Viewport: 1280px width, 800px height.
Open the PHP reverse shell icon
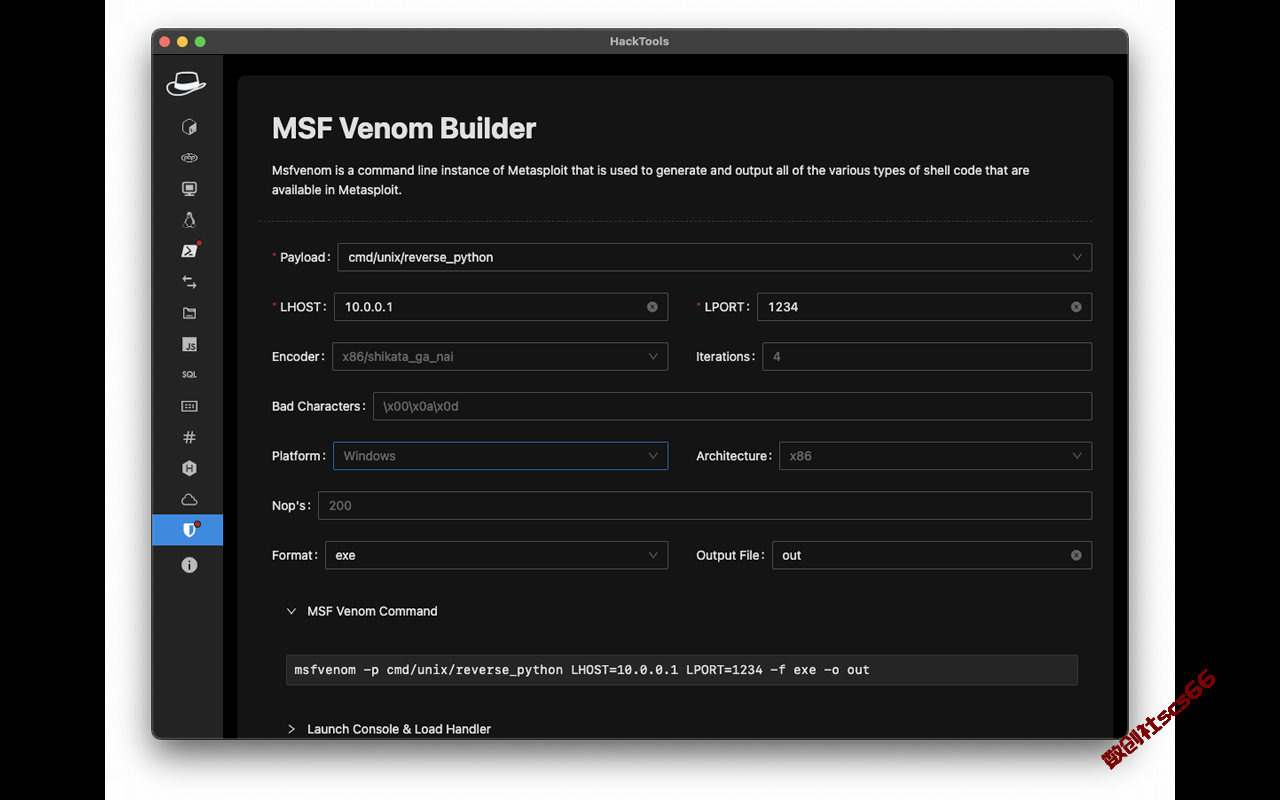[189, 158]
